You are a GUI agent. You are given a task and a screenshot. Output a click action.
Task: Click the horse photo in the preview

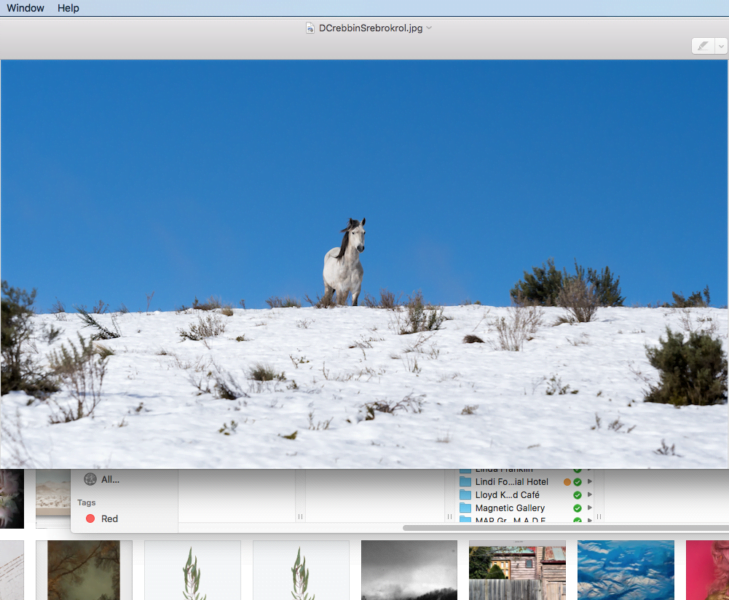[x=344, y=262]
